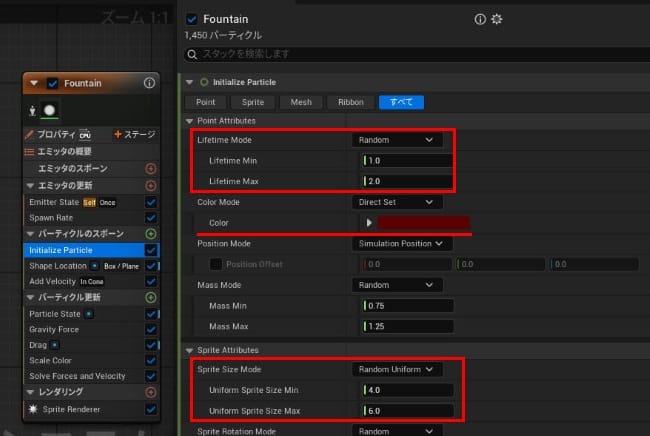Select the Sprite Renderer row

pos(92,409)
